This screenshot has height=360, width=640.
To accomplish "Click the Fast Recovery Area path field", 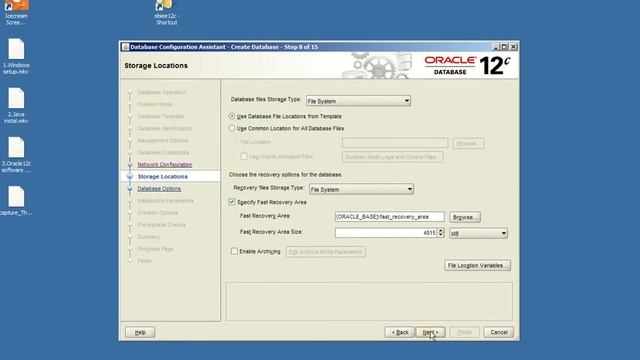I will (x=389, y=217).
